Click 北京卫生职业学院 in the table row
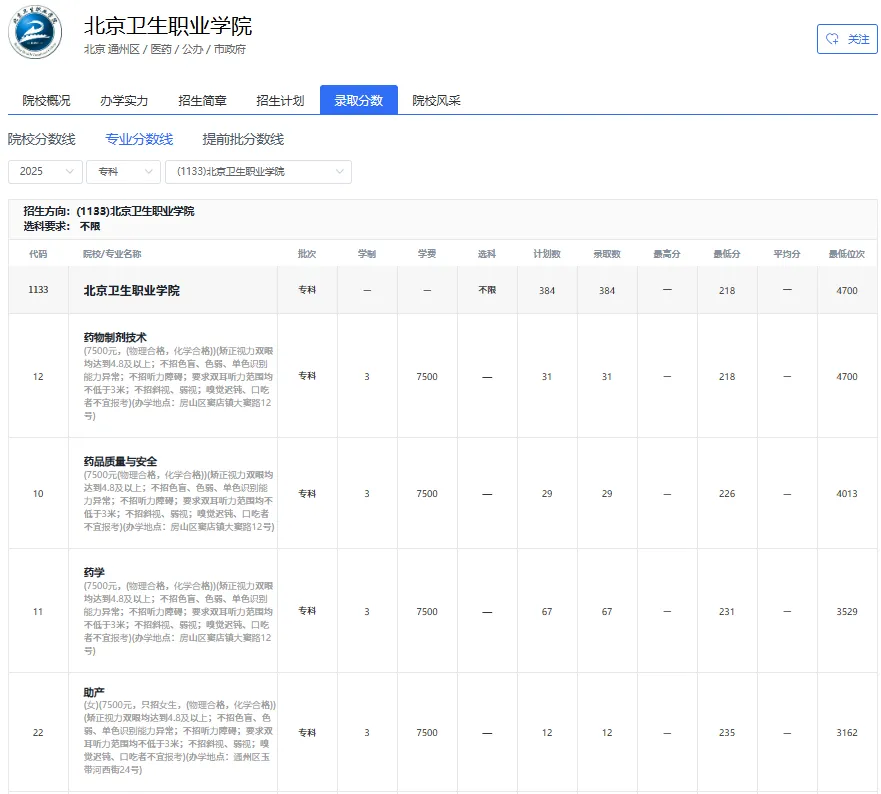The height and width of the screenshot is (794, 881). 131,291
